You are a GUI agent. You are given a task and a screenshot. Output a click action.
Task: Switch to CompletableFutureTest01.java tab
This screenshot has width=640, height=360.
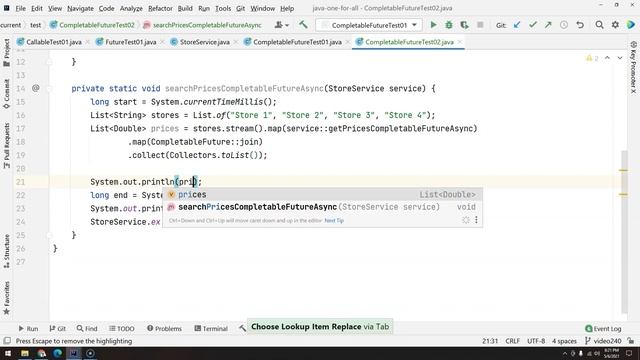coord(297,42)
